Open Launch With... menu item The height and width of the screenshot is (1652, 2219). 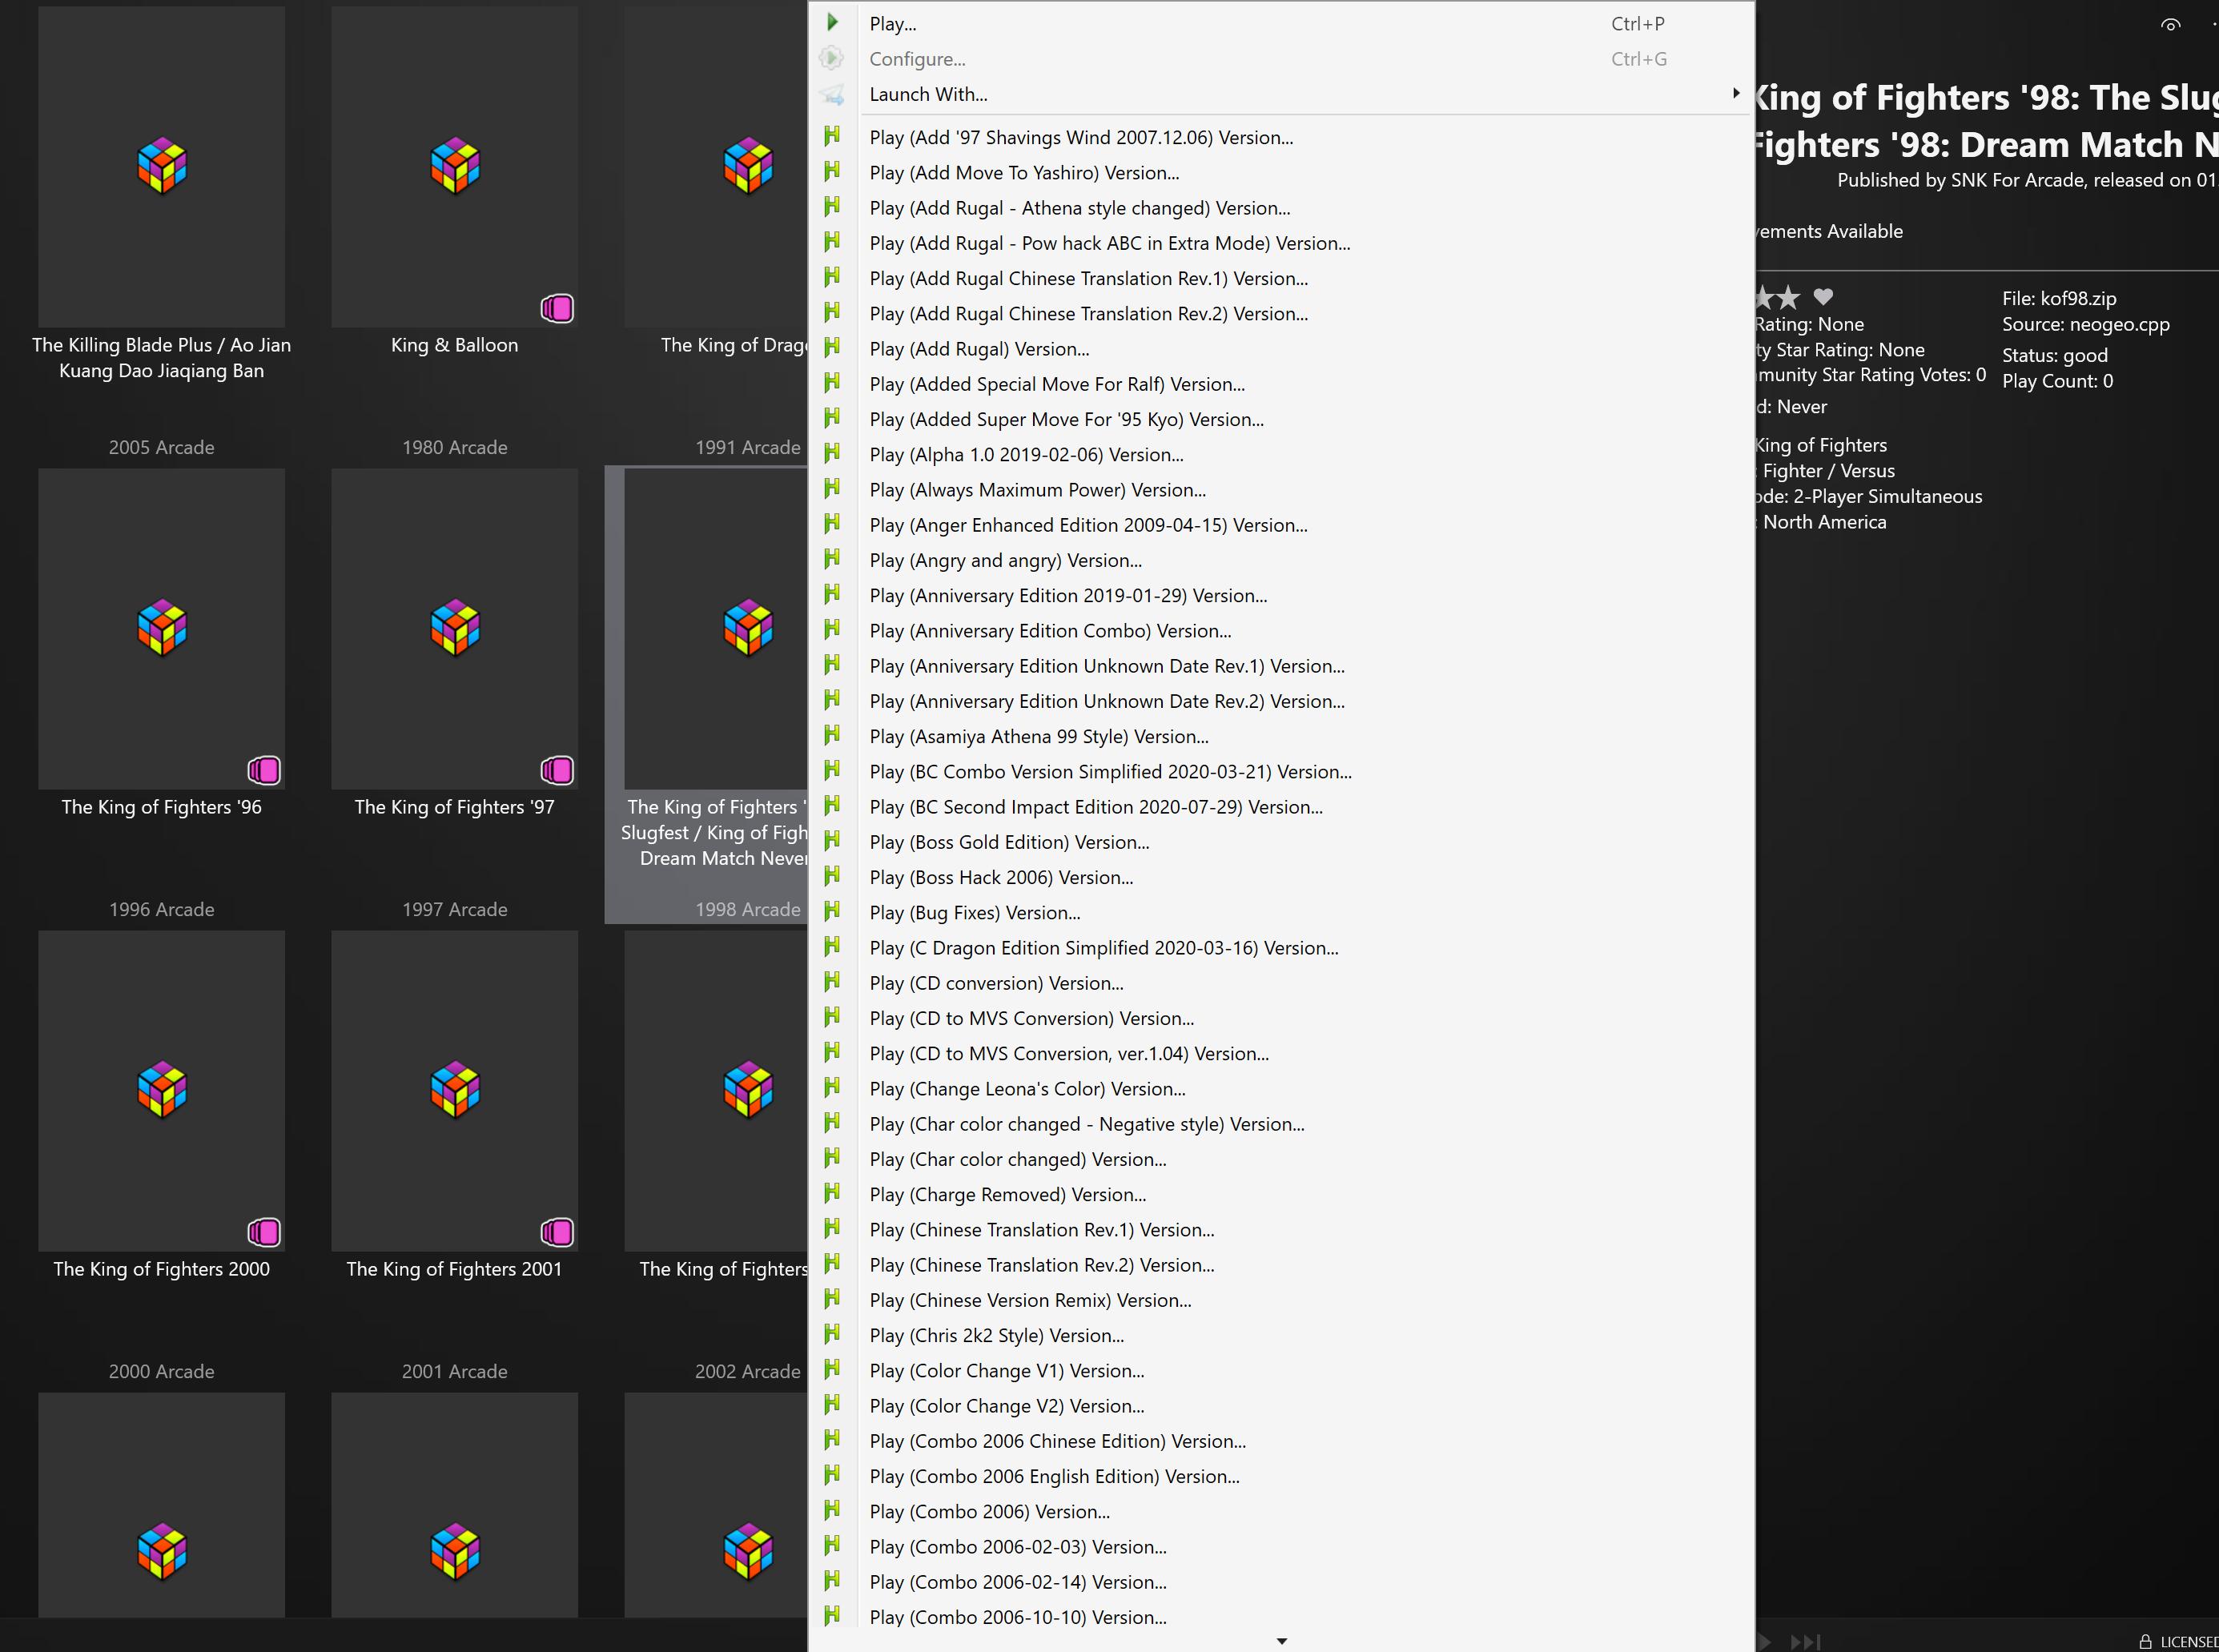tap(1281, 94)
